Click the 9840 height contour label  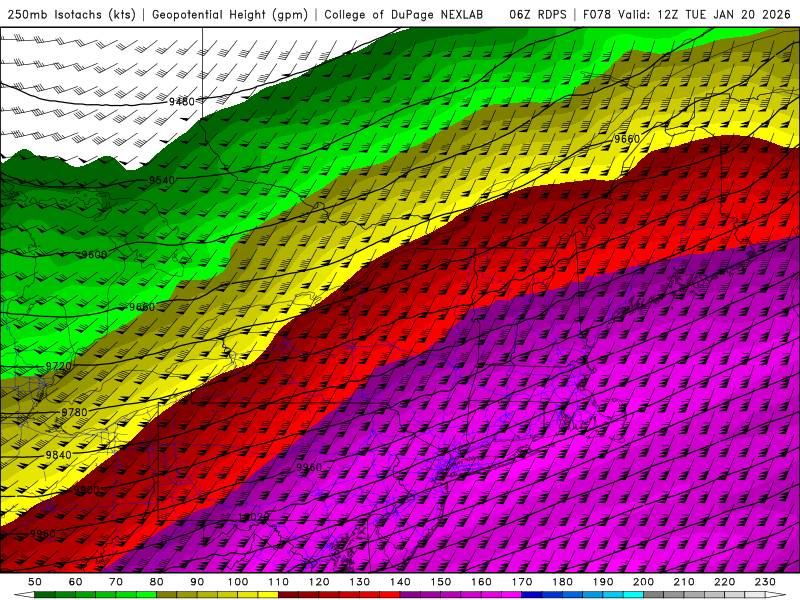[58, 455]
